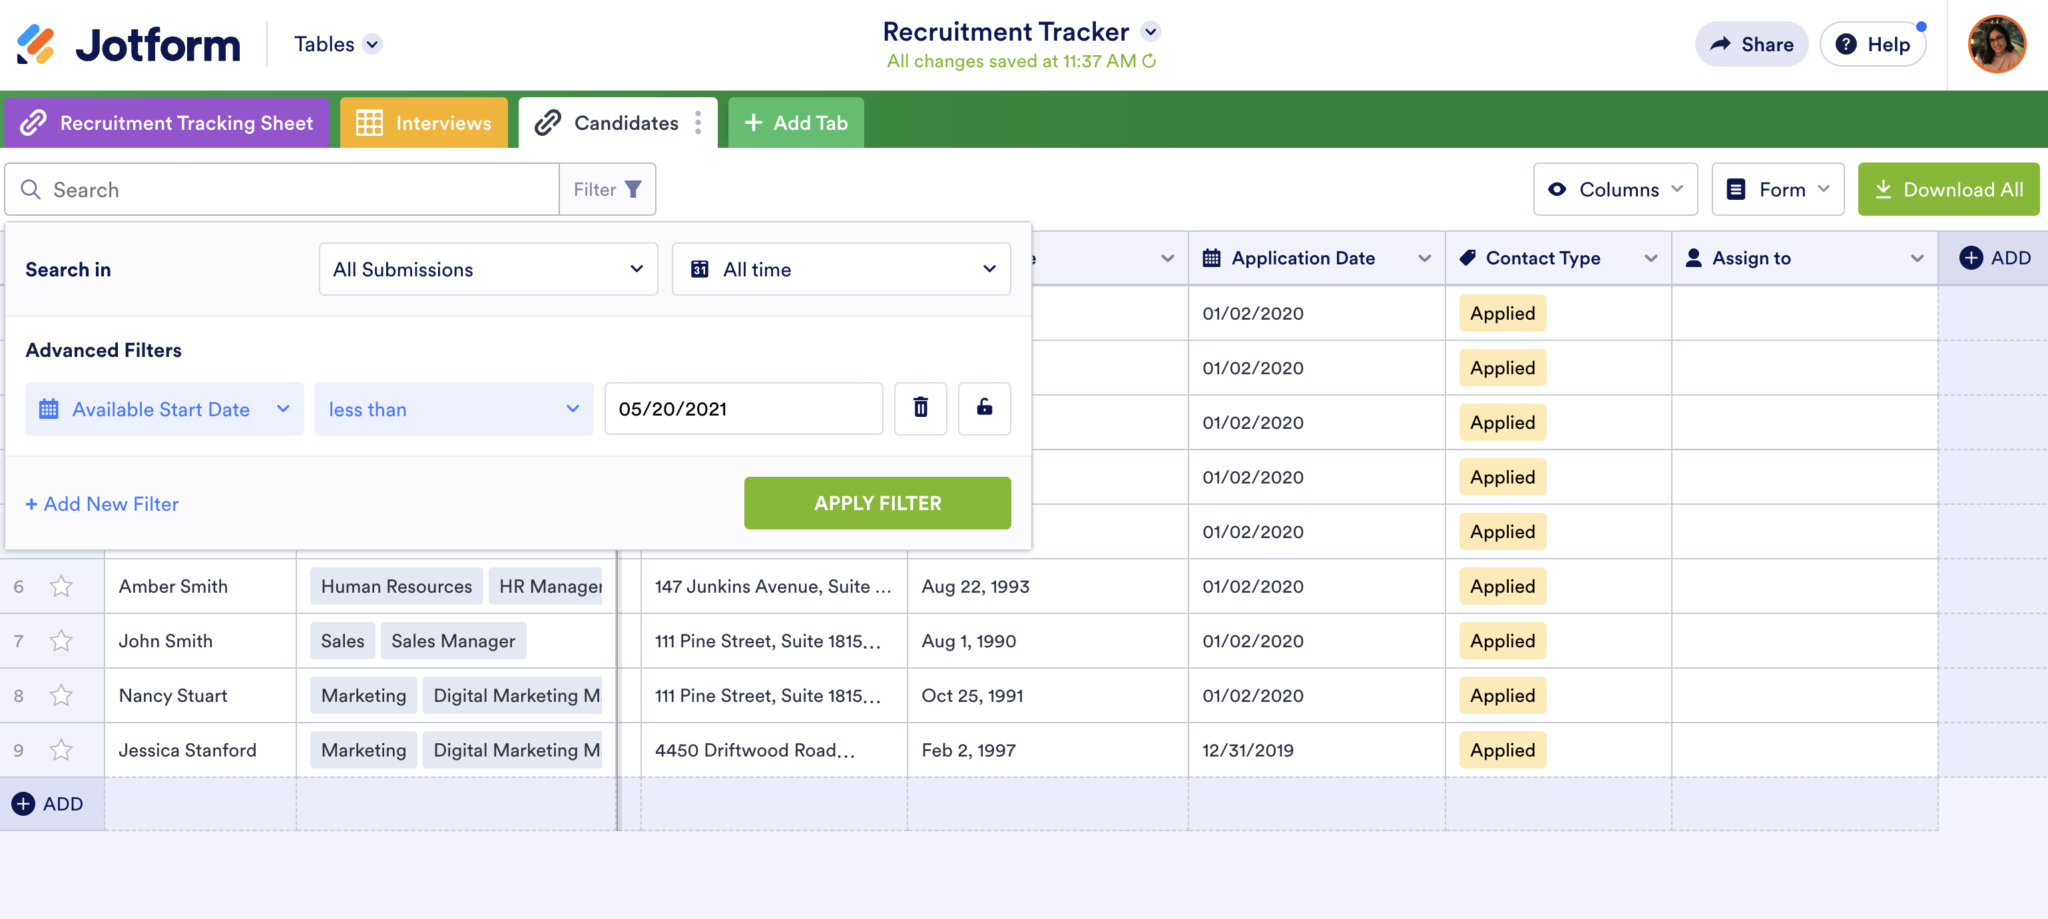
Task: Expand the All time date range selector
Action: tap(840, 268)
